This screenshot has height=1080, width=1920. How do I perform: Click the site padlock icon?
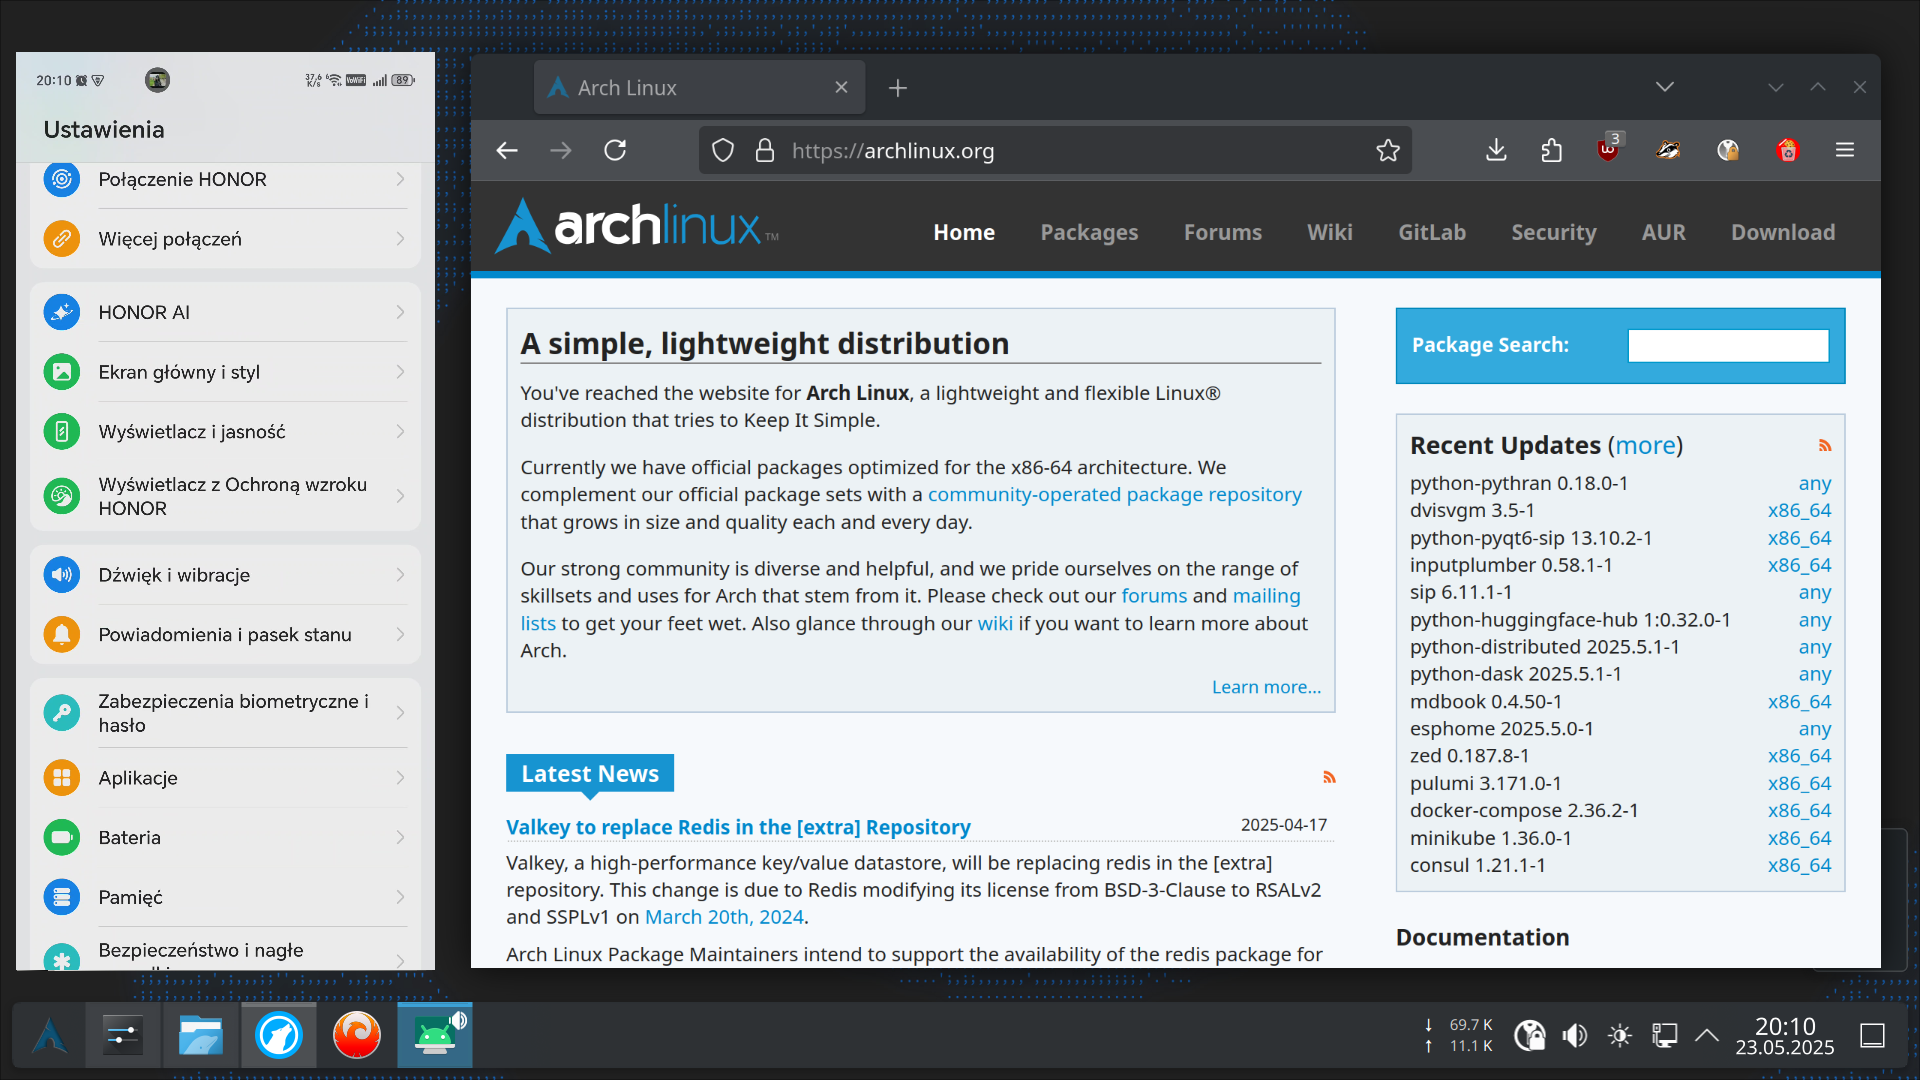pyautogui.click(x=765, y=151)
